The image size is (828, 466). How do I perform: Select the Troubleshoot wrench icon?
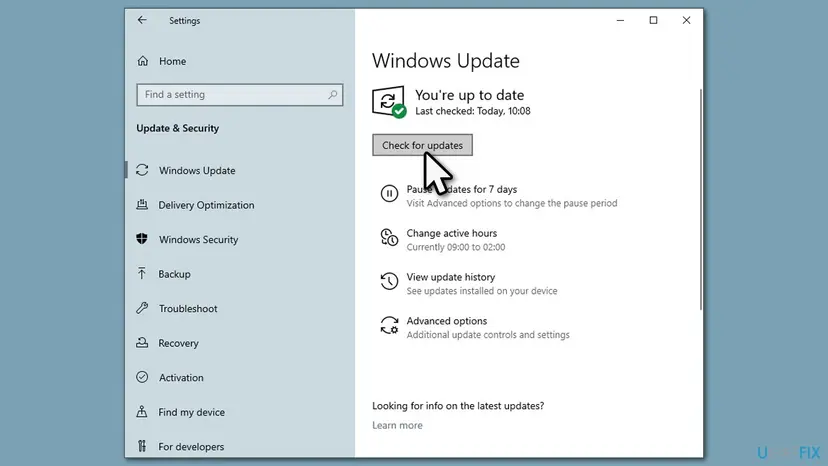tap(142, 308)
